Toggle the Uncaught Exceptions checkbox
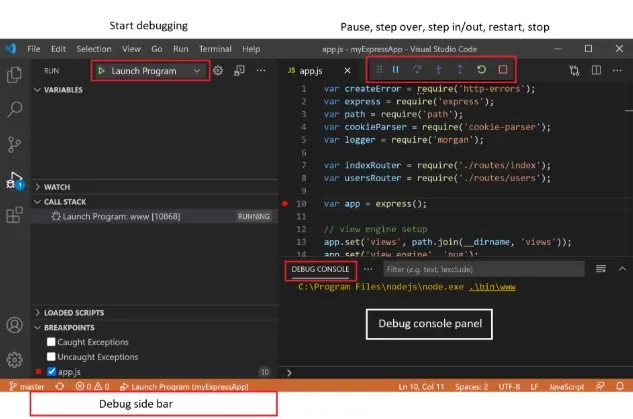This screenshot has height=419, width=633. click(x=51, y=357)
